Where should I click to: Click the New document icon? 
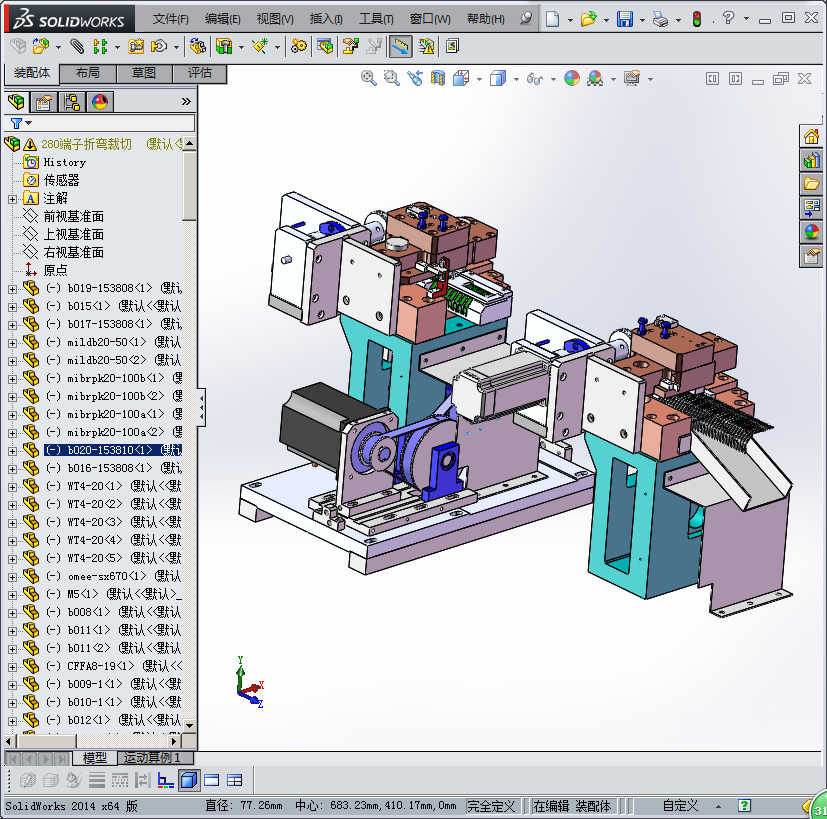click(x=552, y=19)
